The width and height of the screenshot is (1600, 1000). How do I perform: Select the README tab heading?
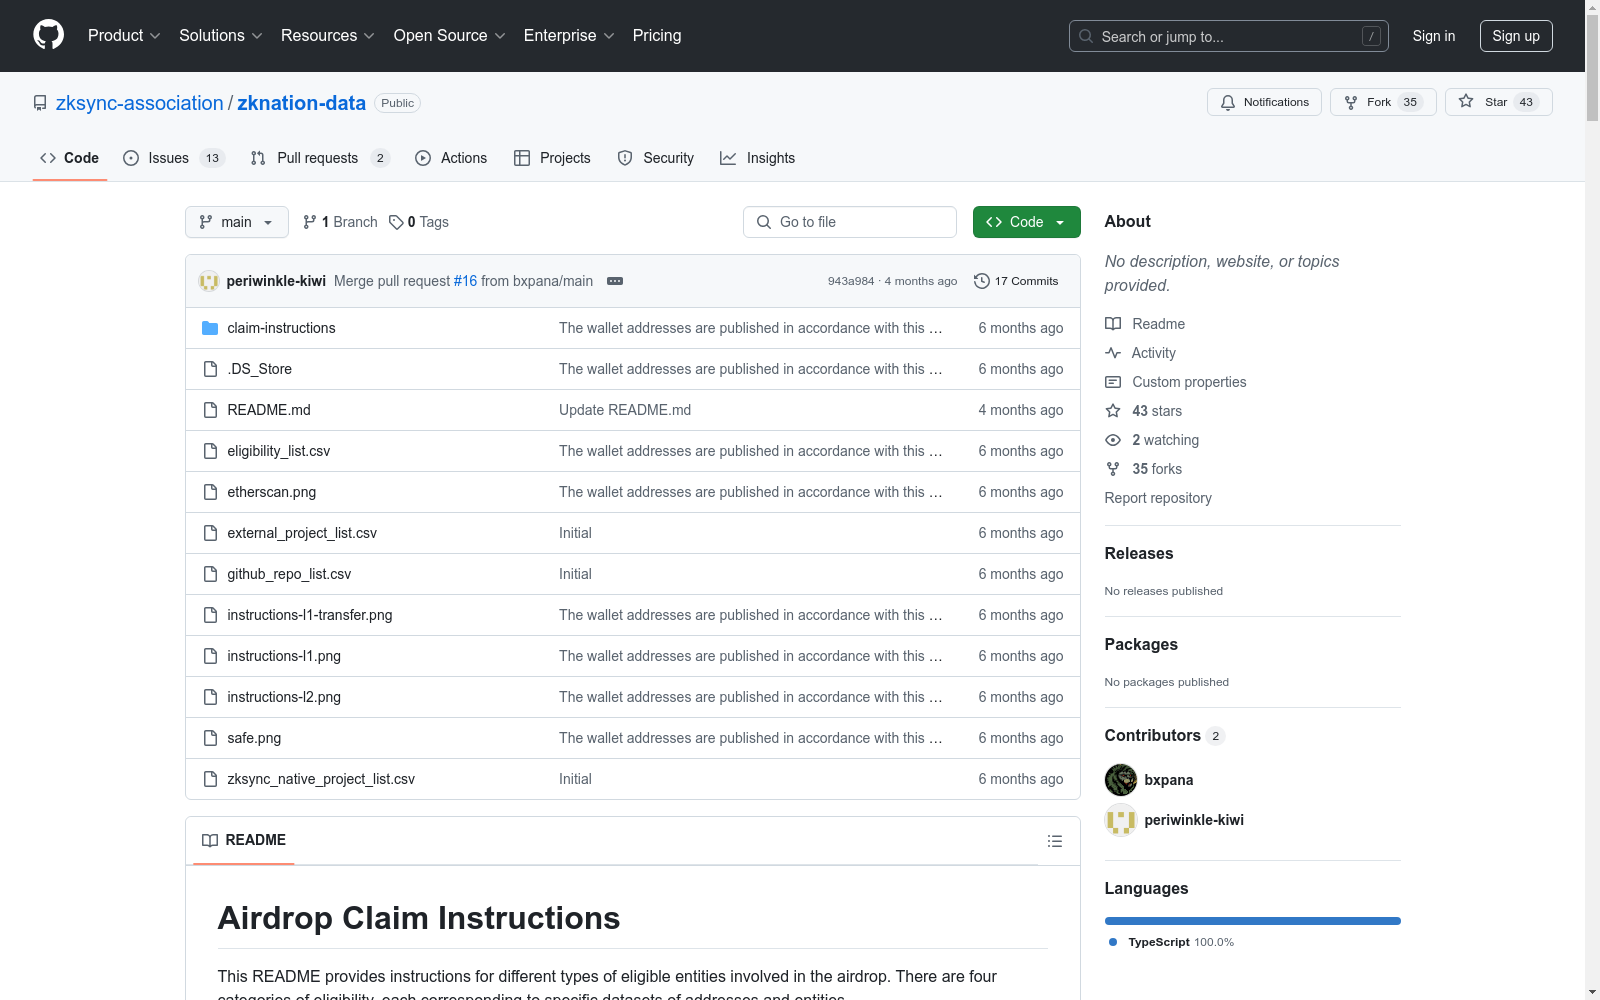click(244, 840)
